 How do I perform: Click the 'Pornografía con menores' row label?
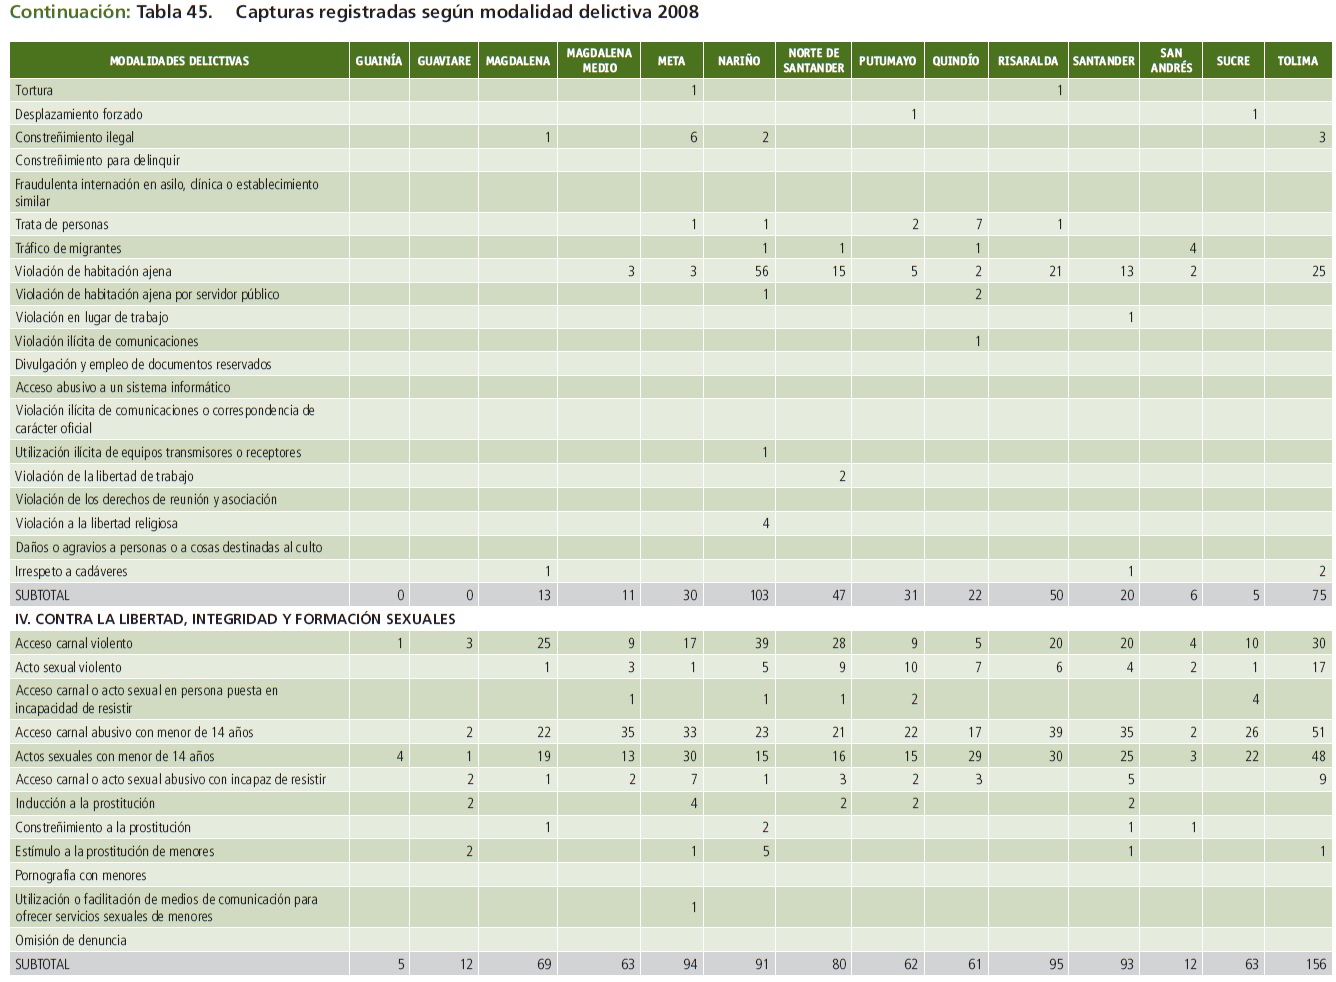(x=80, y=875)
